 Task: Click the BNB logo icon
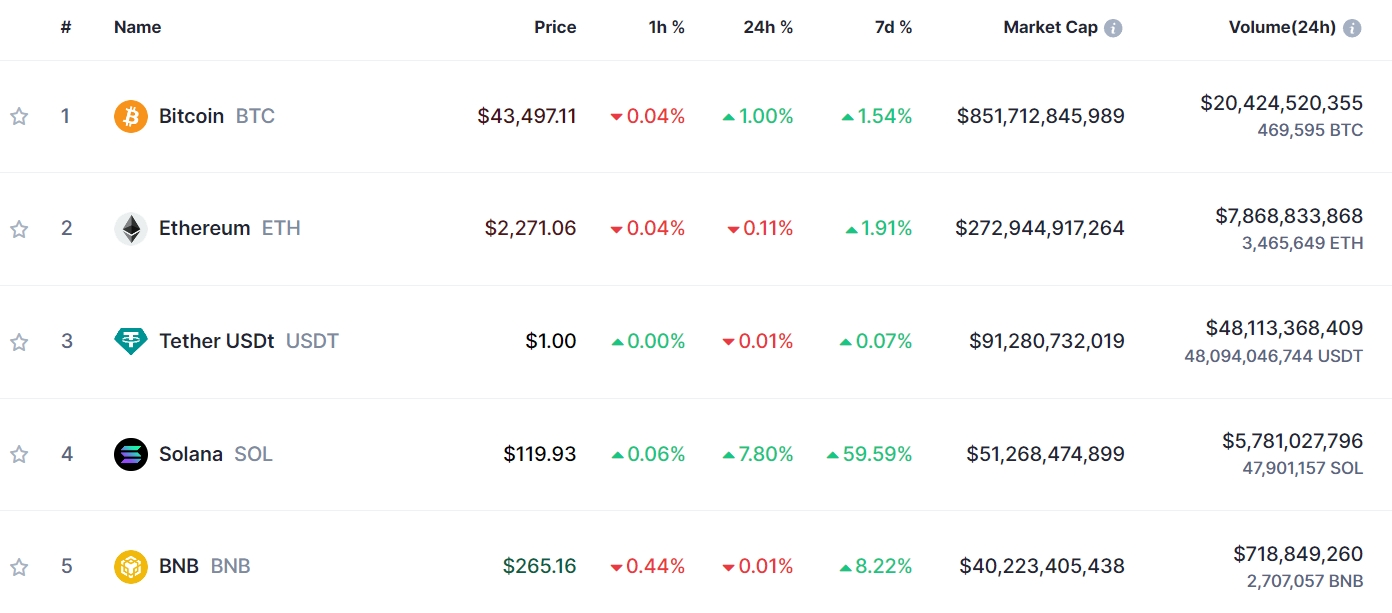point(131,567)
